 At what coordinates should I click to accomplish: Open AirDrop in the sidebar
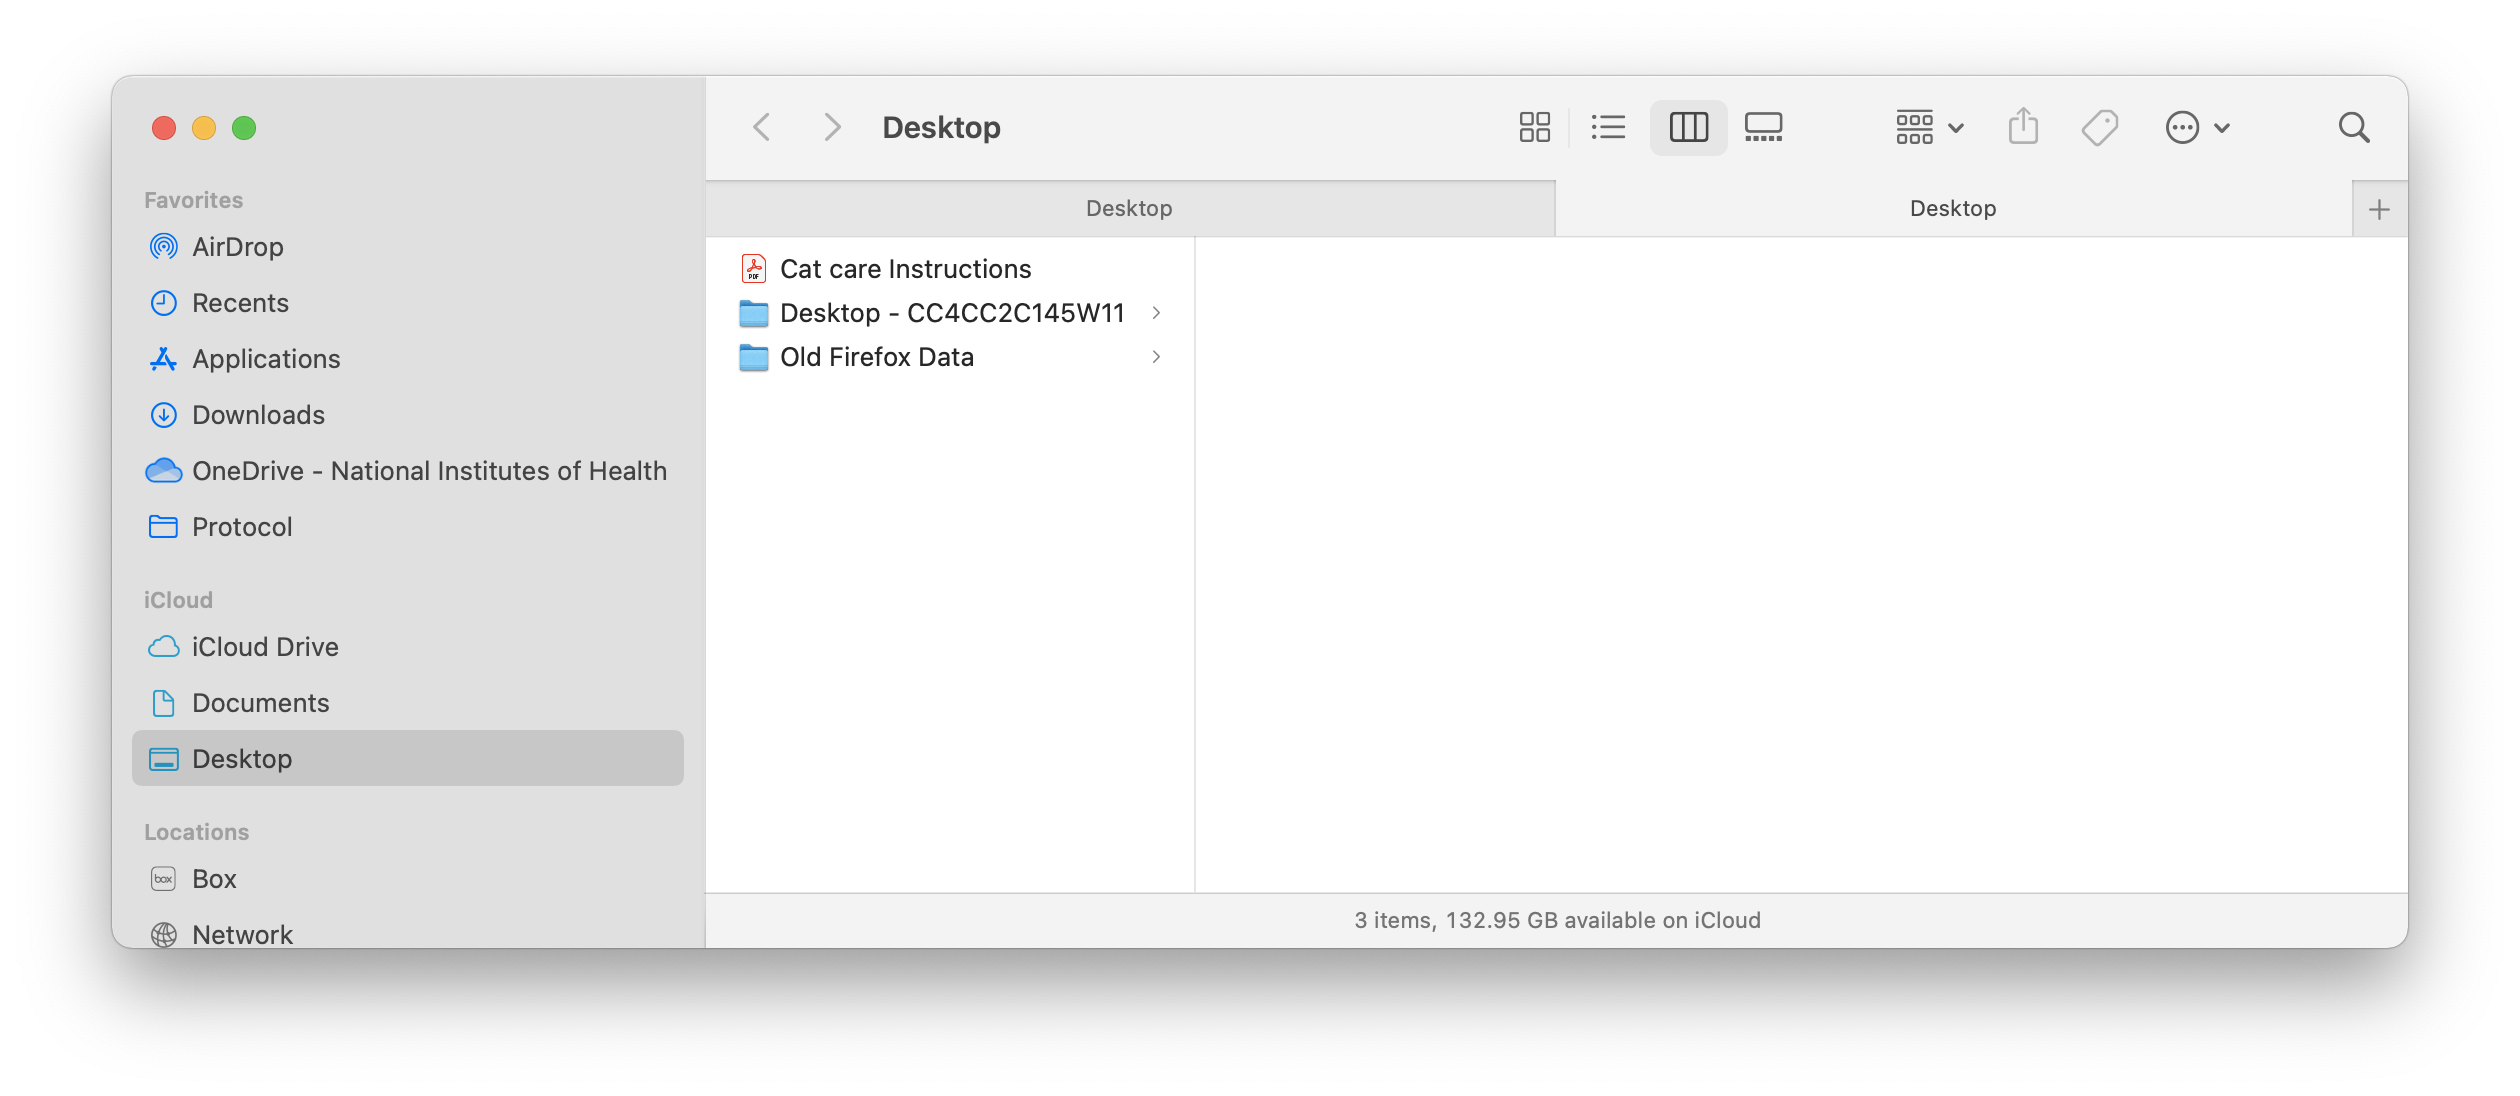[237, 247]
